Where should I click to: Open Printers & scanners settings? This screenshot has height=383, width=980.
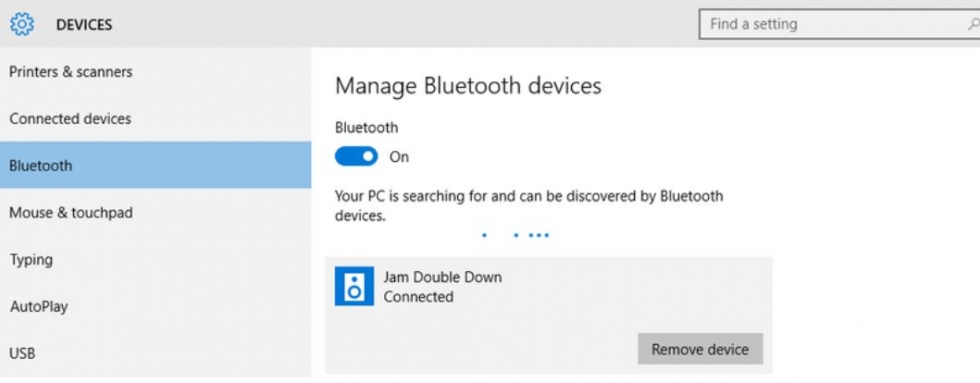(x=156, y=72)
